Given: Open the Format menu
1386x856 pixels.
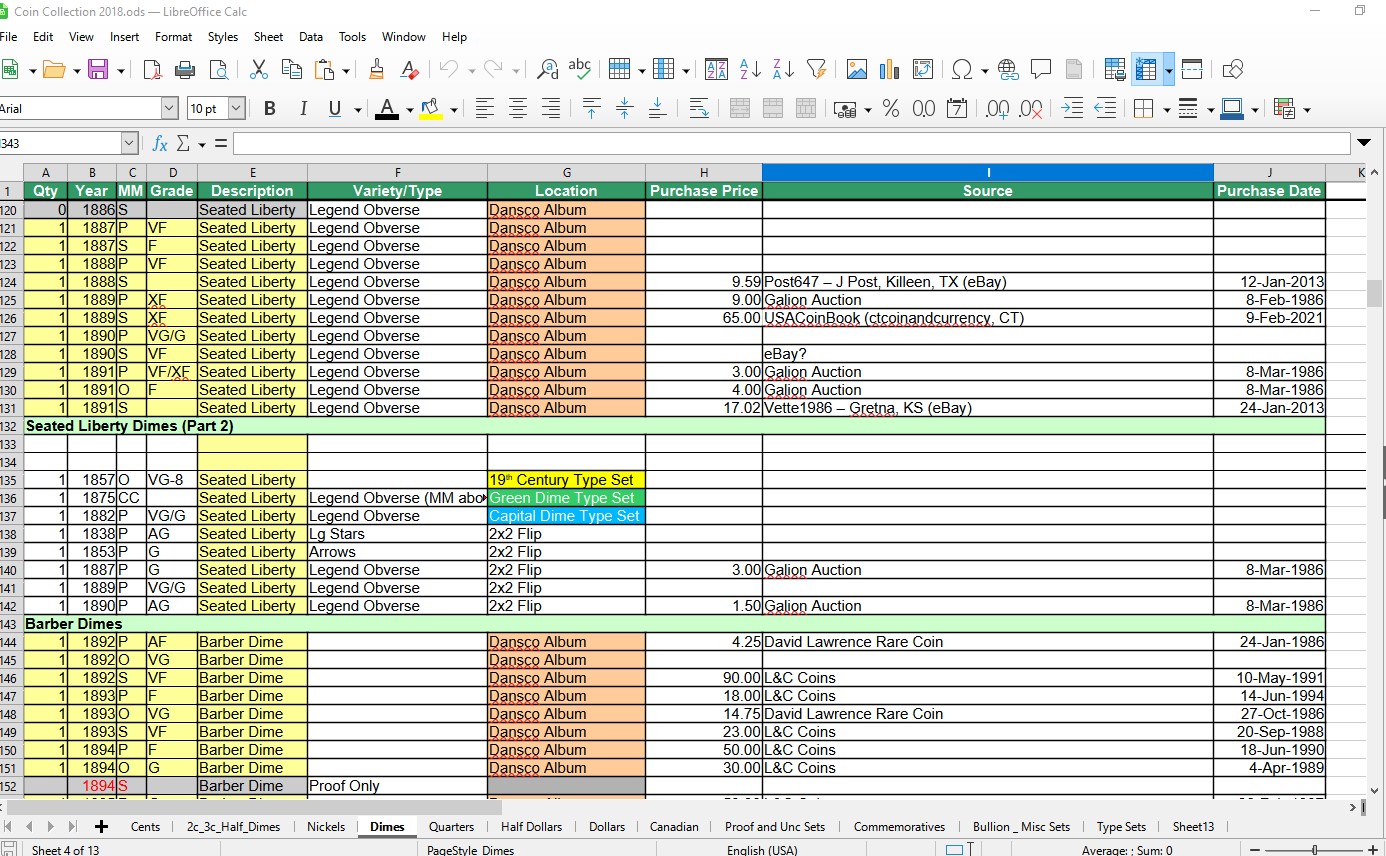Looking at the screenshot, I should pos(173,37).
